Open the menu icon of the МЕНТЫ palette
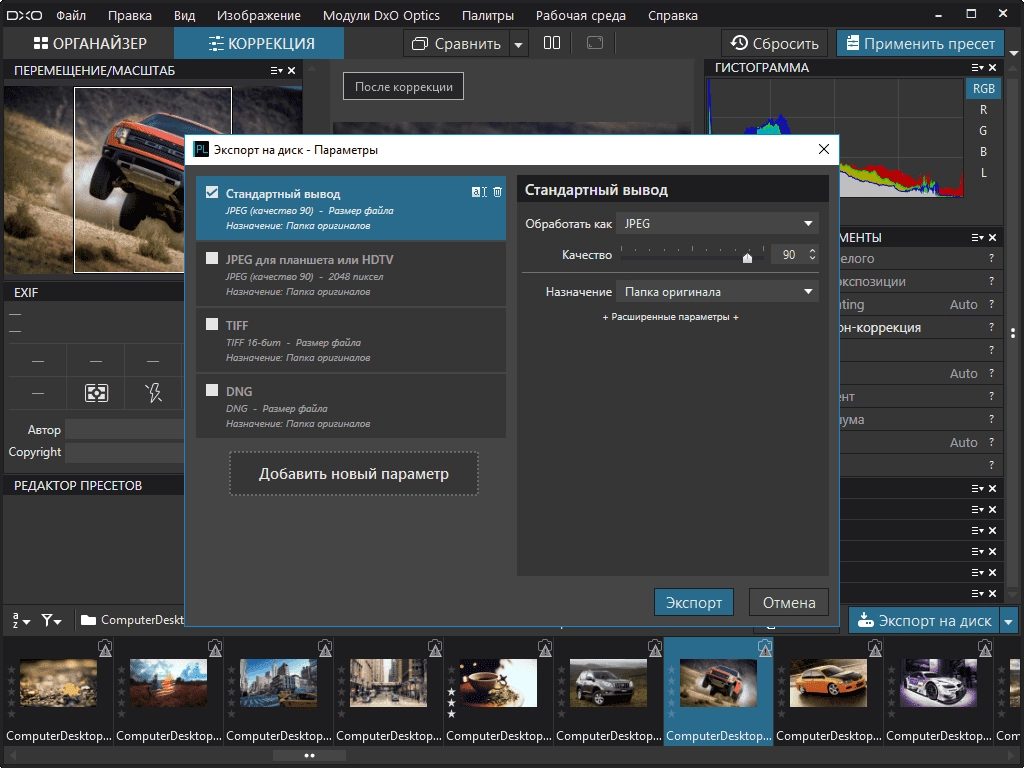Image resolution: width=1024 pixels, height=768 pixels. [x=977, y=238]
